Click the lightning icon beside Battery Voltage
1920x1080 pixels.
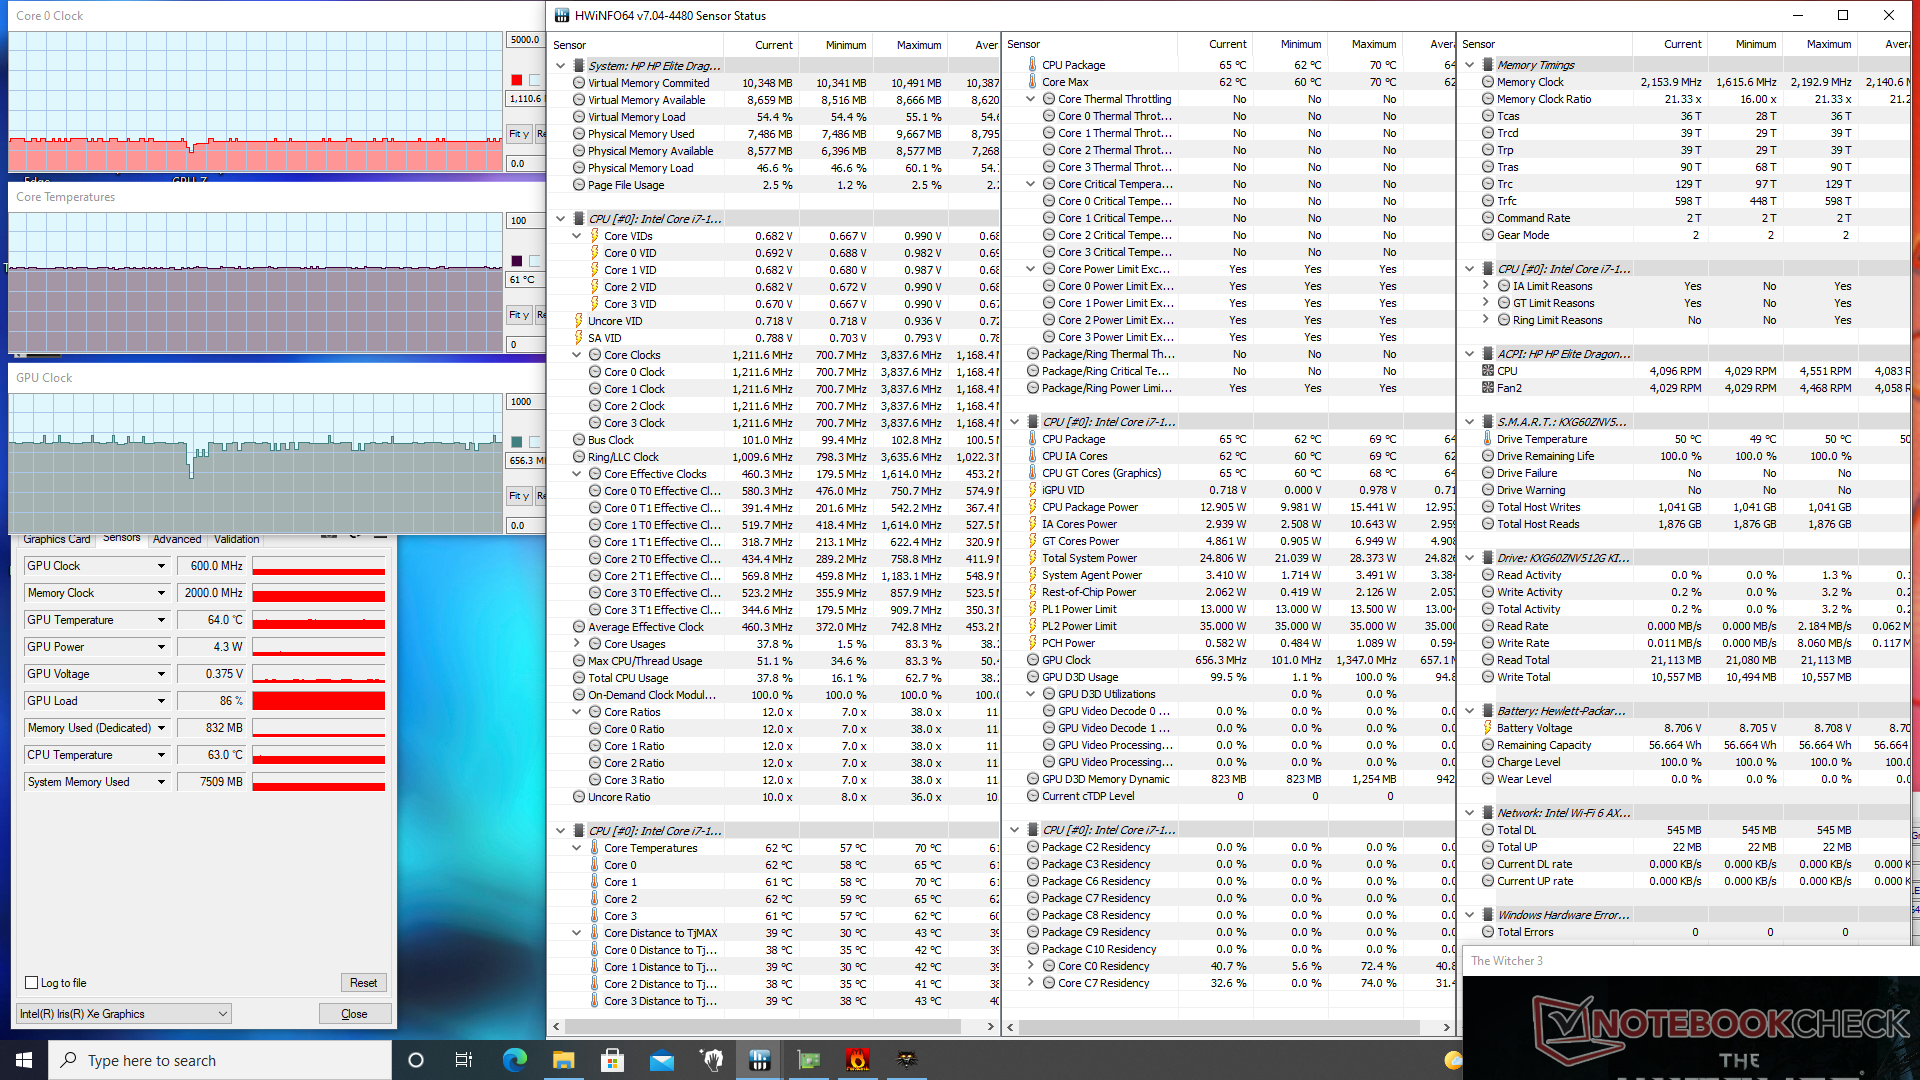click(1487, 728)
